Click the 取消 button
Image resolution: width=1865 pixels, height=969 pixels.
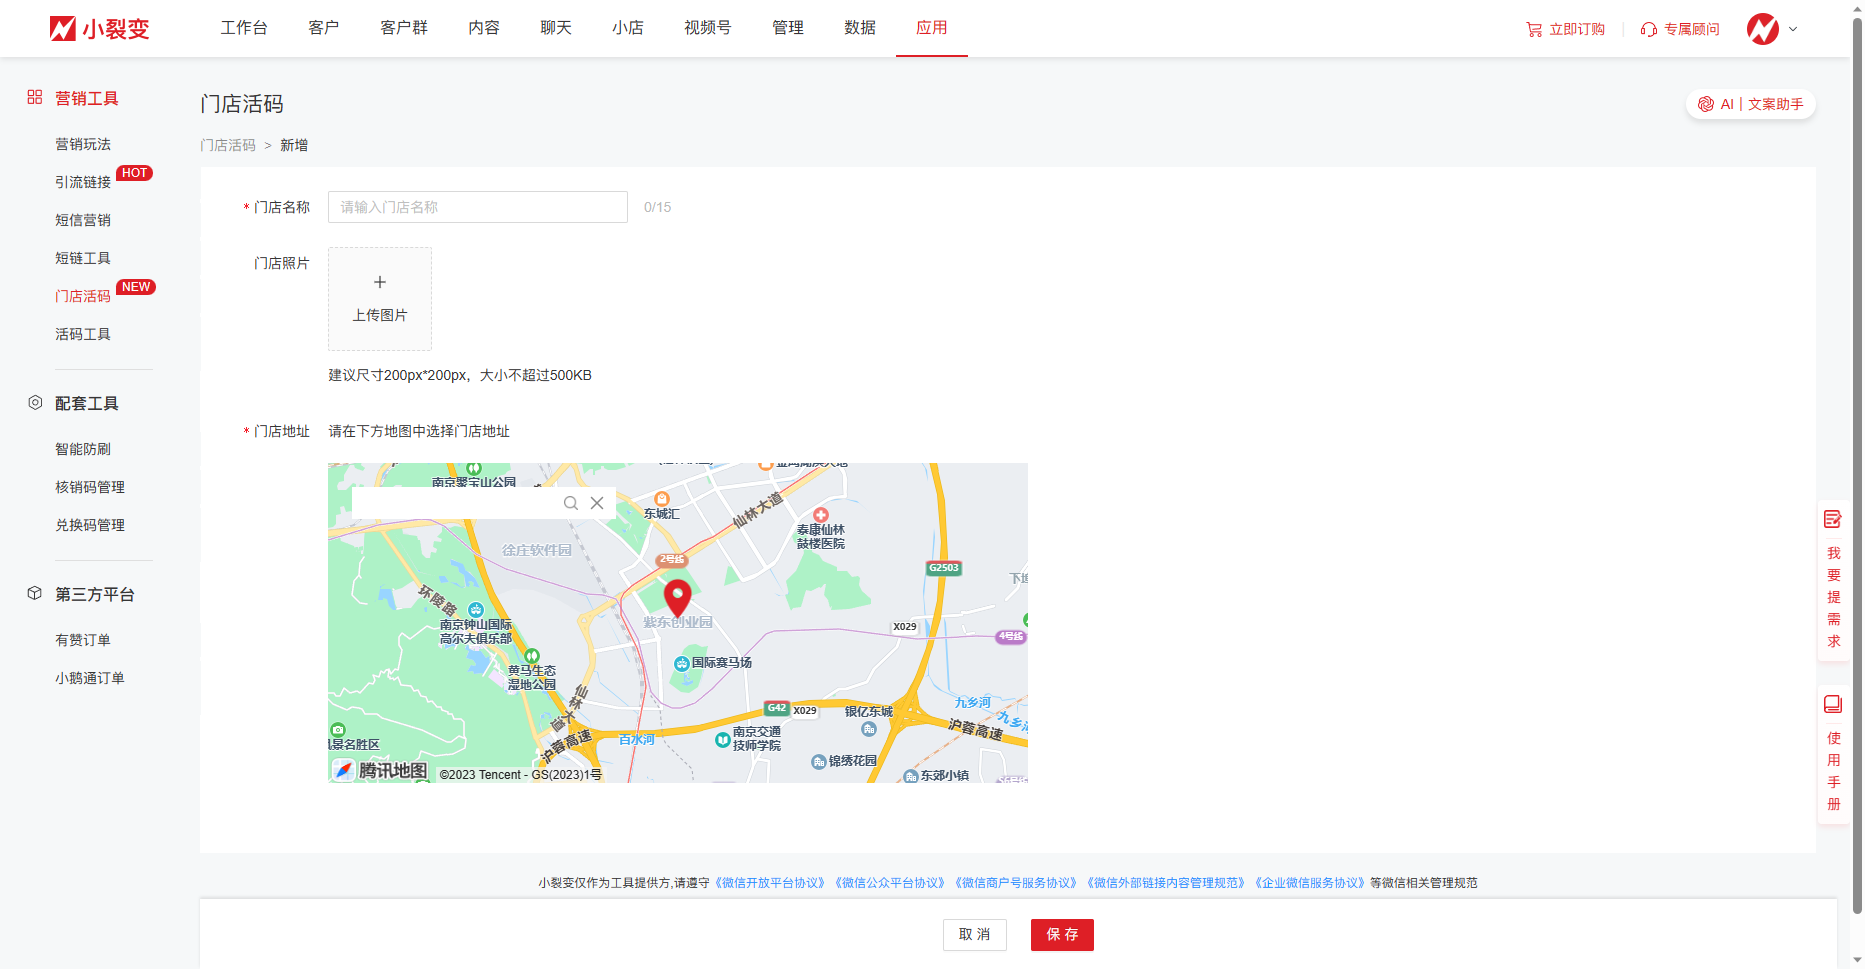974,934
